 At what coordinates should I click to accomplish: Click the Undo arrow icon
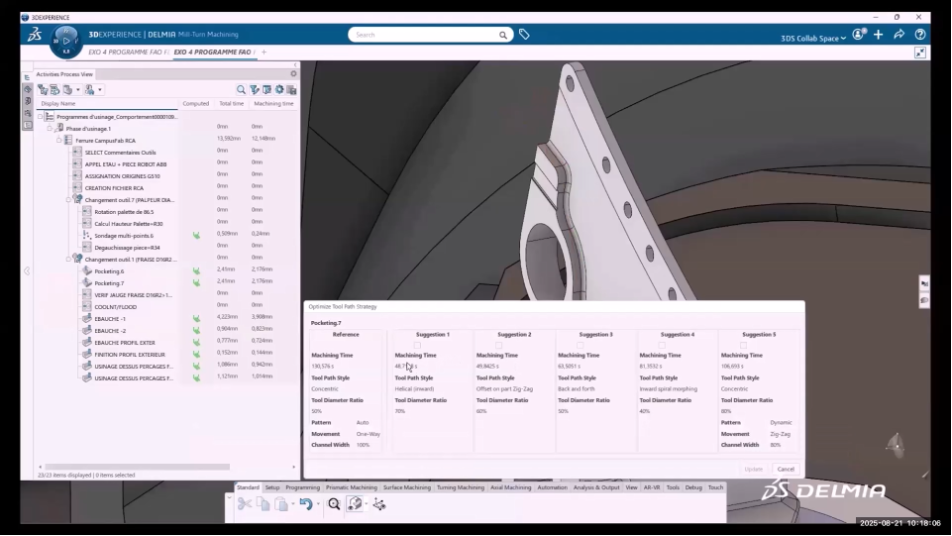click(305, 504)
